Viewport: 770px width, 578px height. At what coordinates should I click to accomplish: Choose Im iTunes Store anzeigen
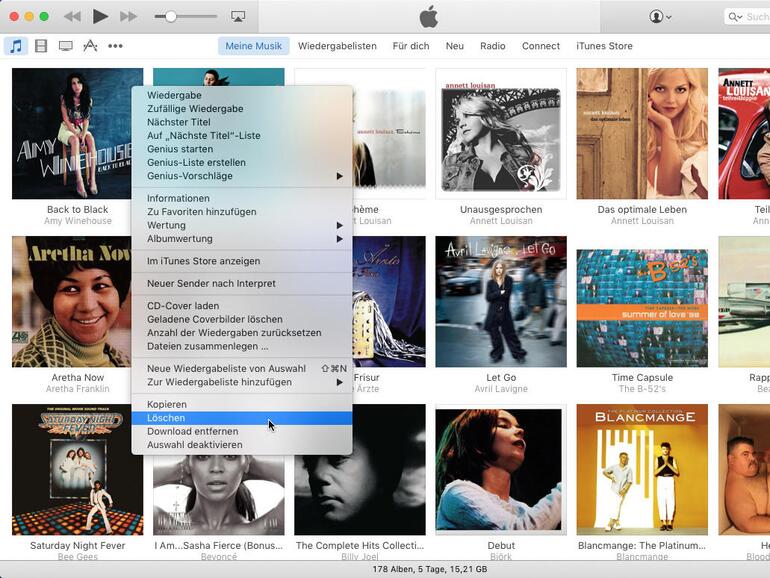point(242,261)
